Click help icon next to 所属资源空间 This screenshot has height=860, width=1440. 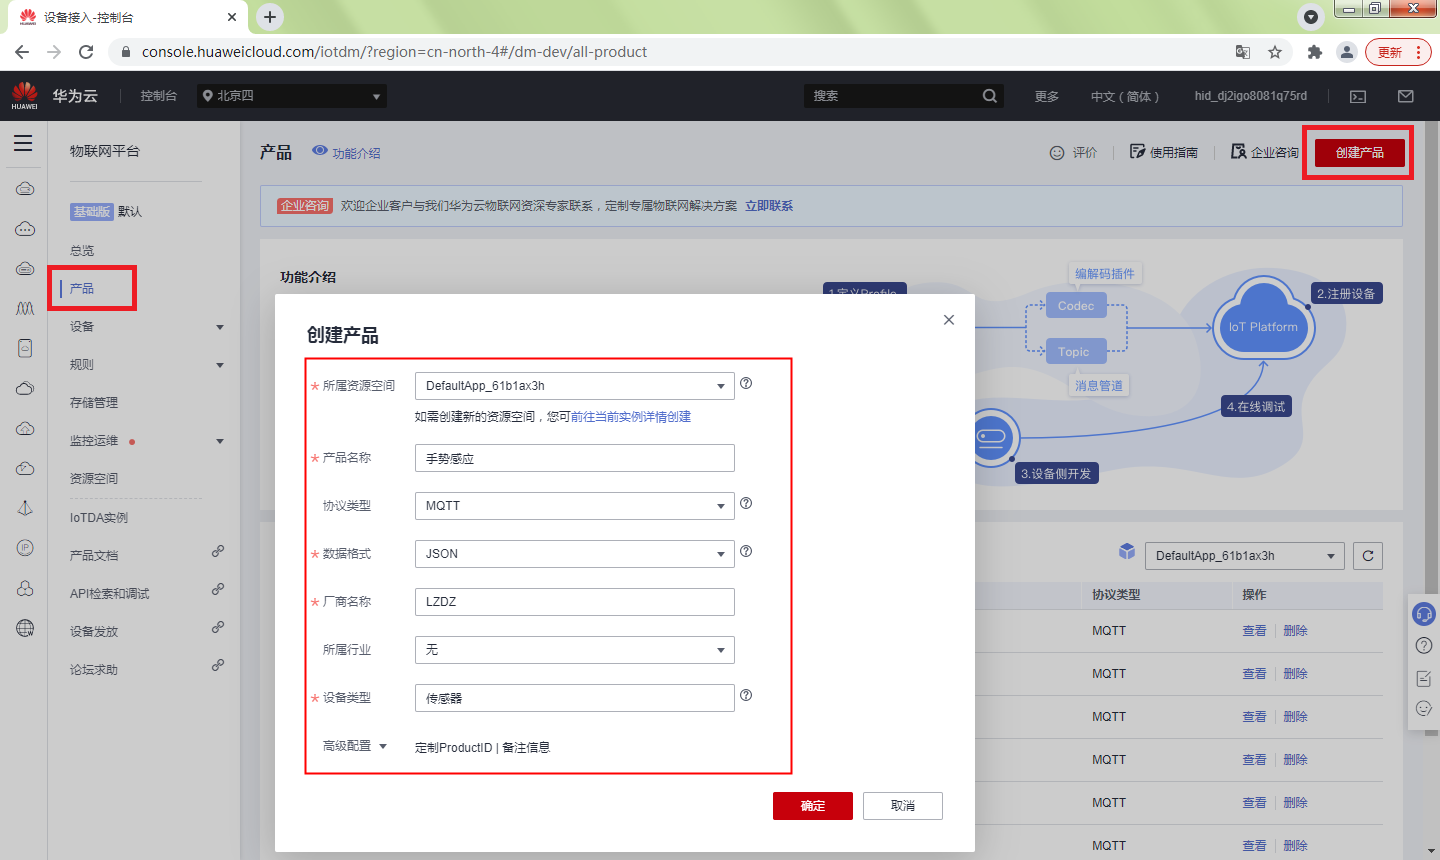[746, 384]
